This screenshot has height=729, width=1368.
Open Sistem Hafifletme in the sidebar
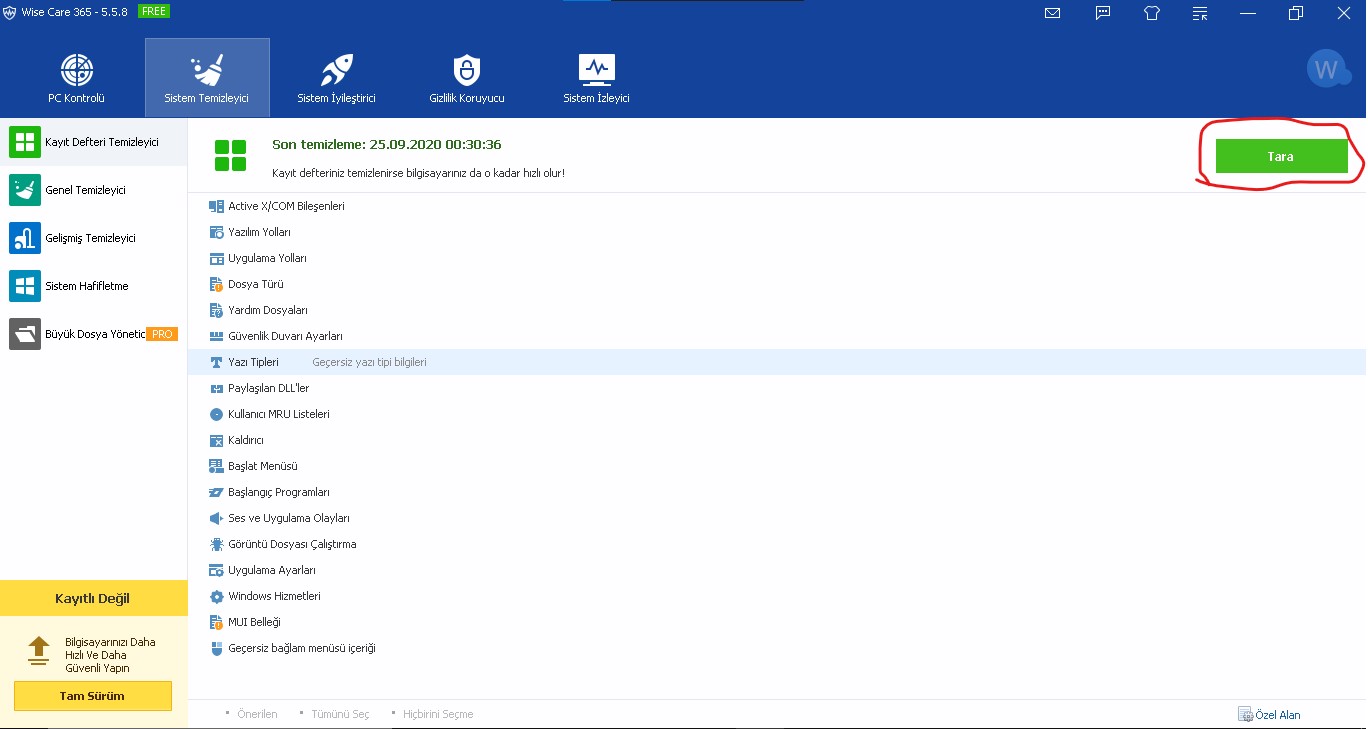[94, 286]
